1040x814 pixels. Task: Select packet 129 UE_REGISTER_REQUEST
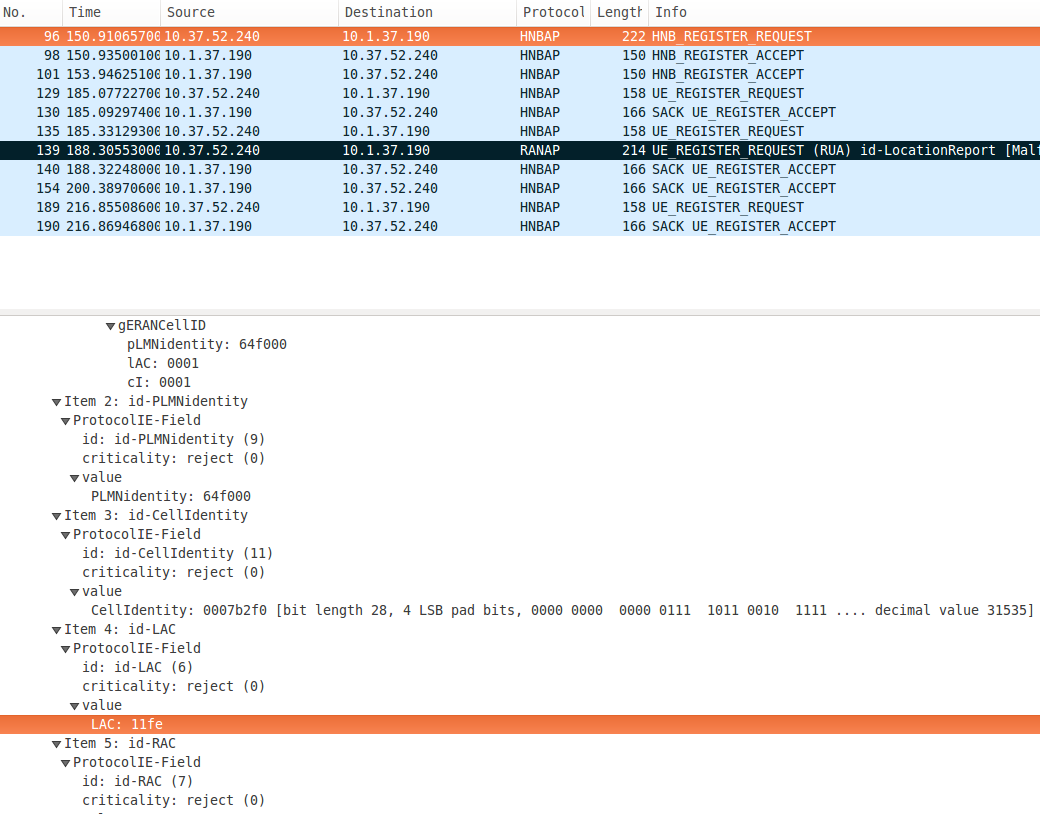(x=520, y=94)
